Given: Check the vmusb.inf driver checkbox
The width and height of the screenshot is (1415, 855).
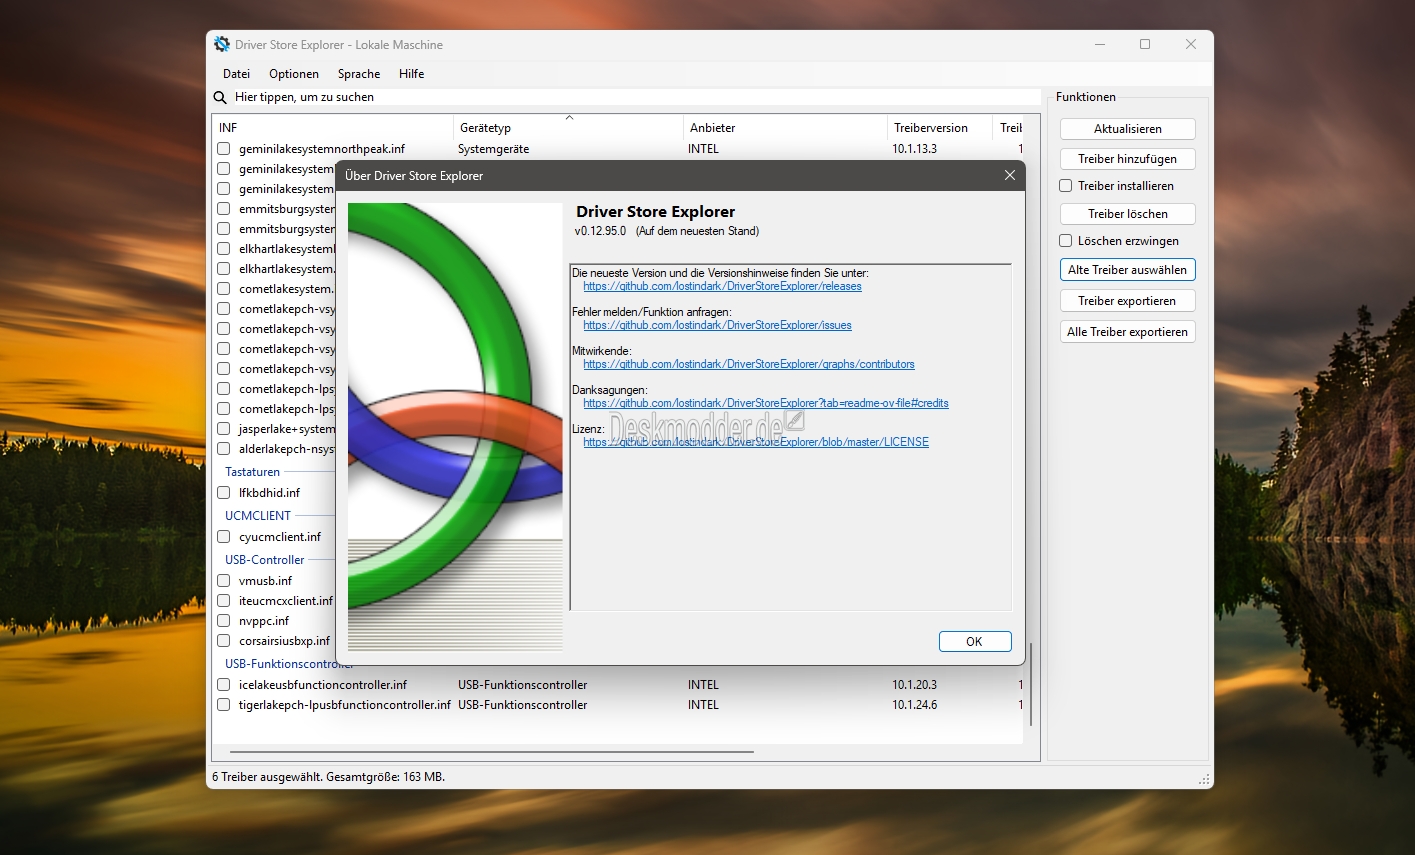Looking at the screenshot, I should pyautogui.click(x=224, y=581).
